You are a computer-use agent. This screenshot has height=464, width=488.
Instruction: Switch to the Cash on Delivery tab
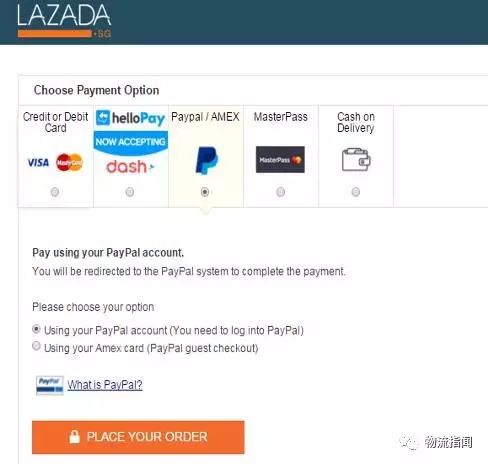(x=356, y=156)
